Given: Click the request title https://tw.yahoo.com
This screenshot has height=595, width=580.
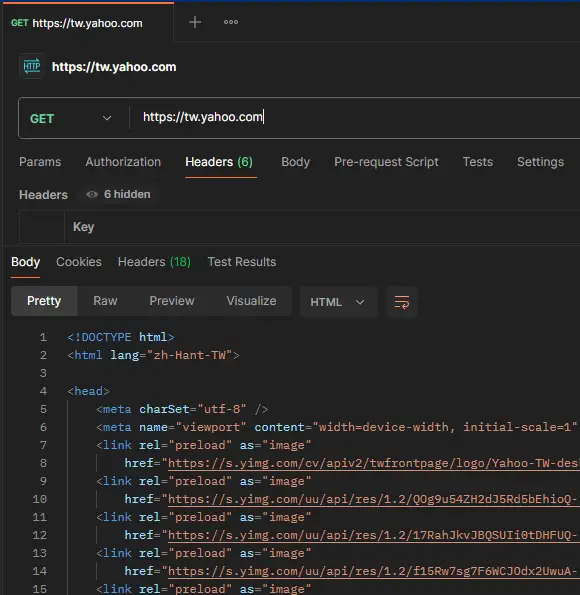Looking at the screenshot, I should (114, 67).
